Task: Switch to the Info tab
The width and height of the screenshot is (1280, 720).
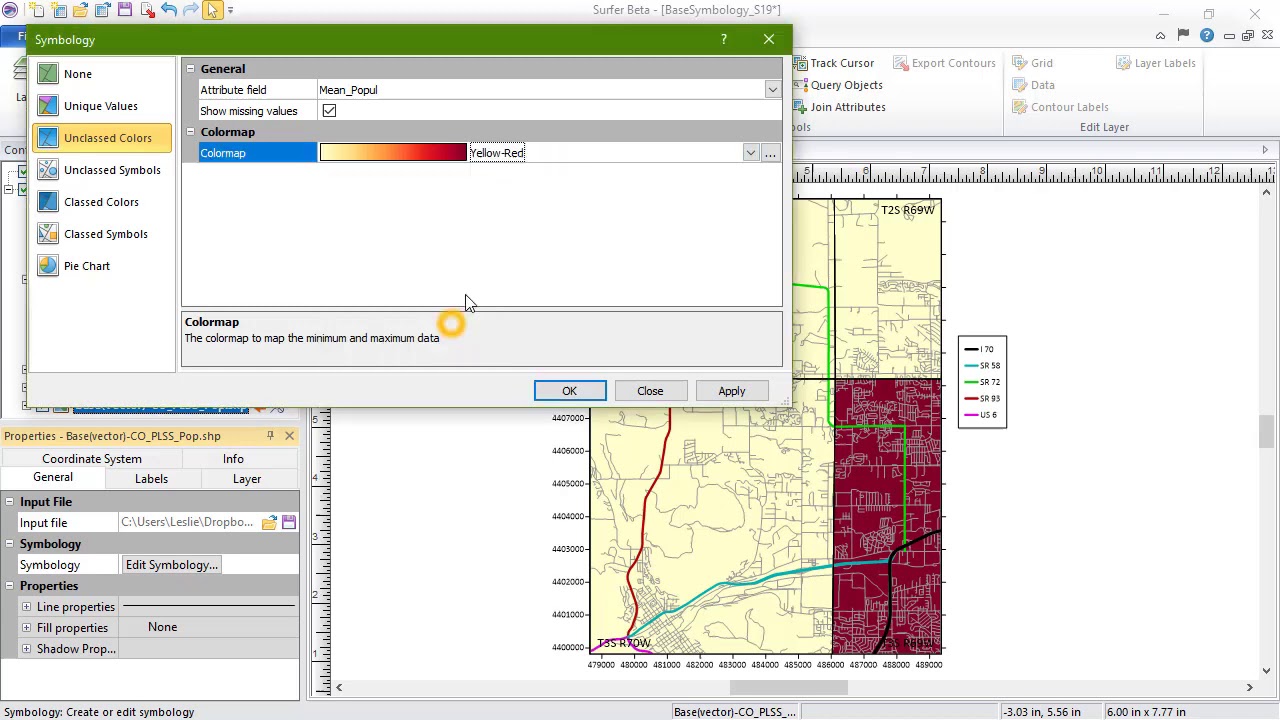Action: pos(233,459)
